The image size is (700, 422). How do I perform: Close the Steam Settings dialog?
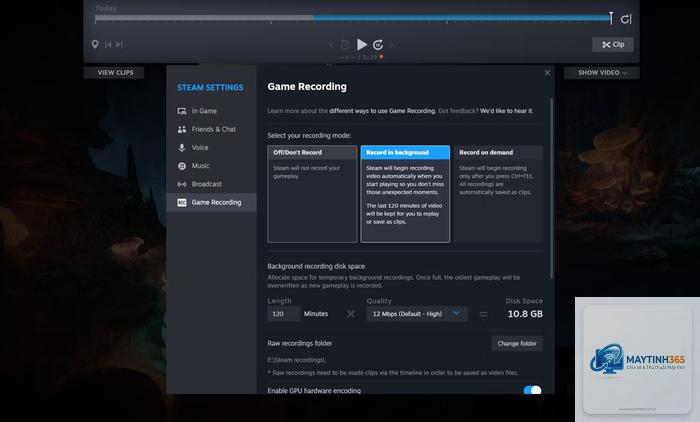[x=547, y=73]
